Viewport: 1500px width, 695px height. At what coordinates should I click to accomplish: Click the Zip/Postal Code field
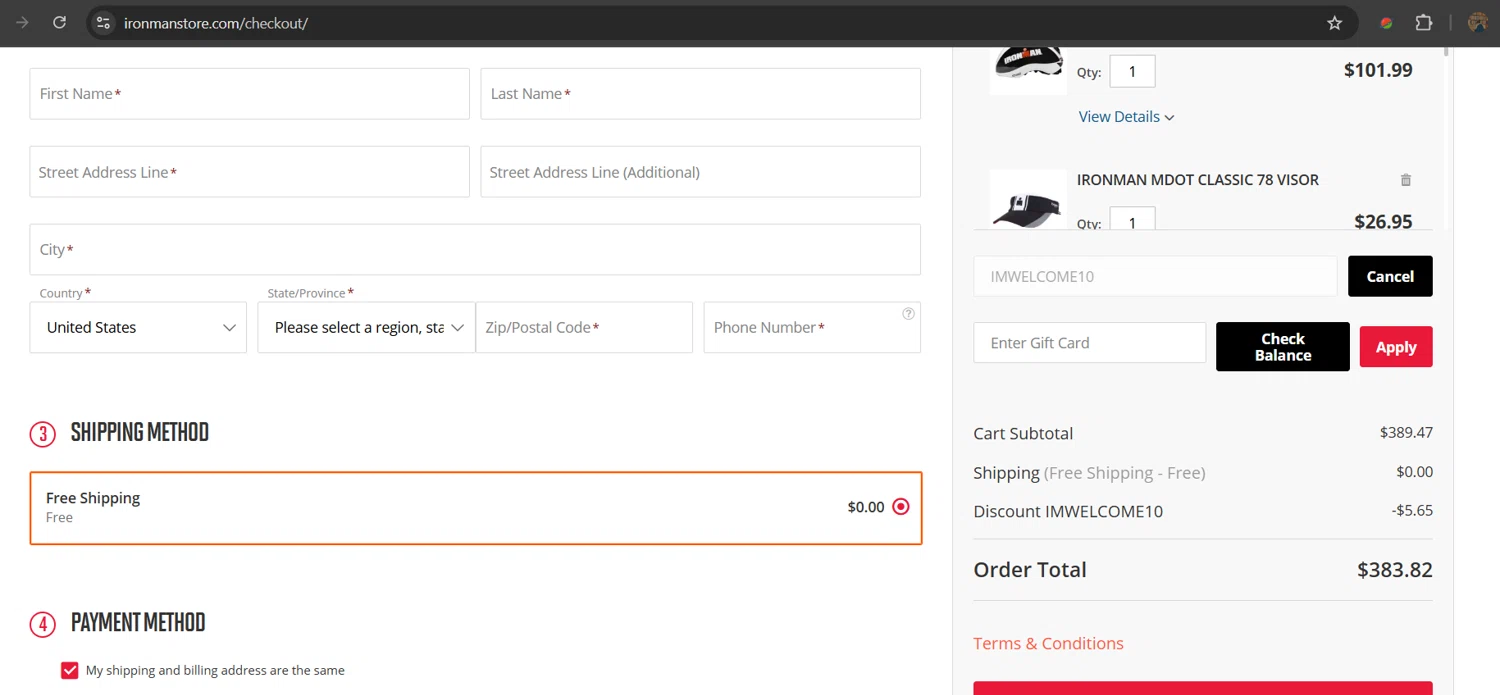pos(584,327)
